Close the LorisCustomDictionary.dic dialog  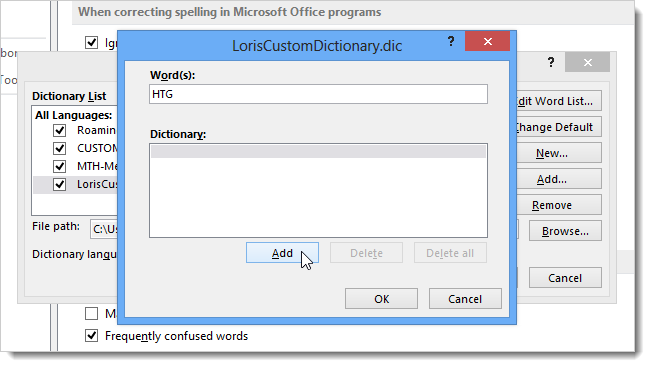point(488,41)
